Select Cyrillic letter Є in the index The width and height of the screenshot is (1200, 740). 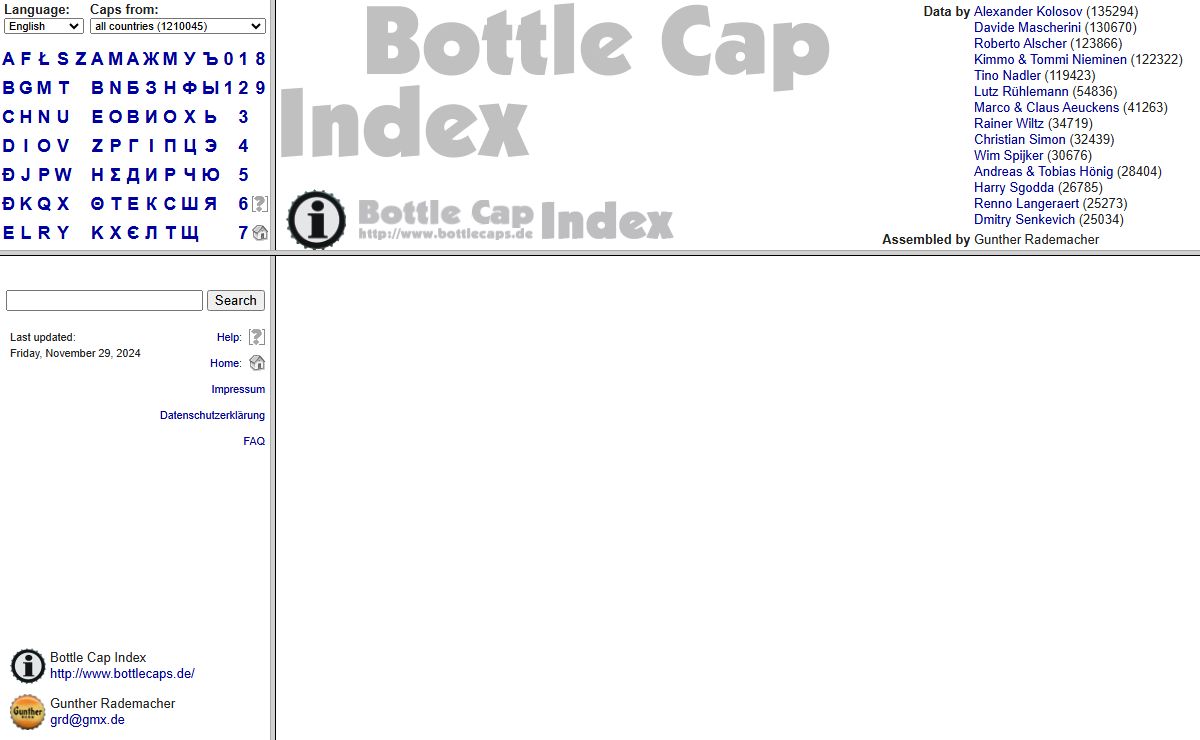click(x=133, y=233)
